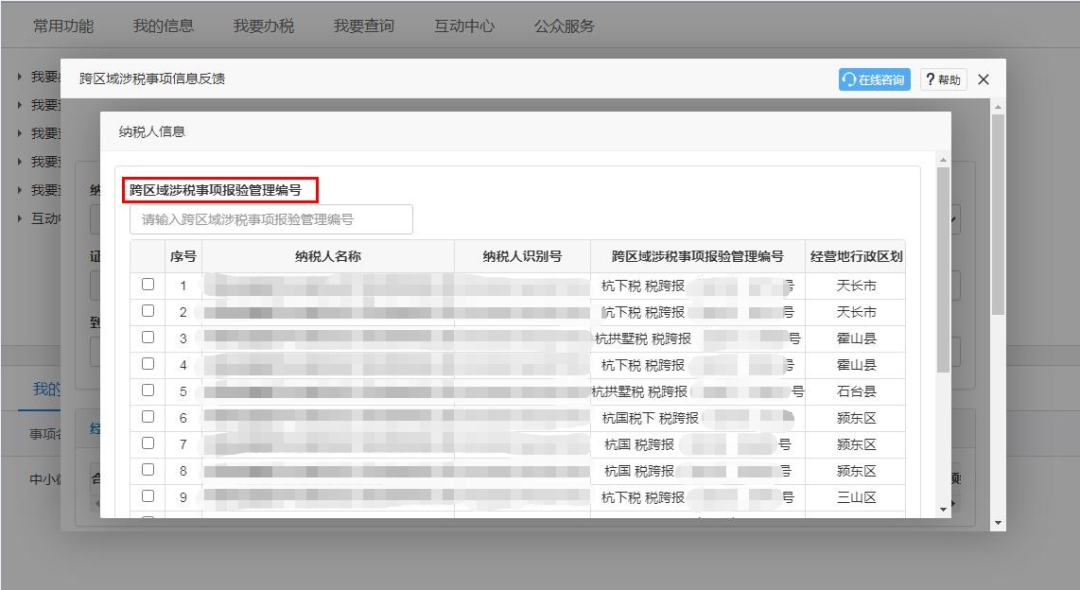Open the 常用功能 menu tab
Viewport: 1080px width, 590px height.
[63, 26]
